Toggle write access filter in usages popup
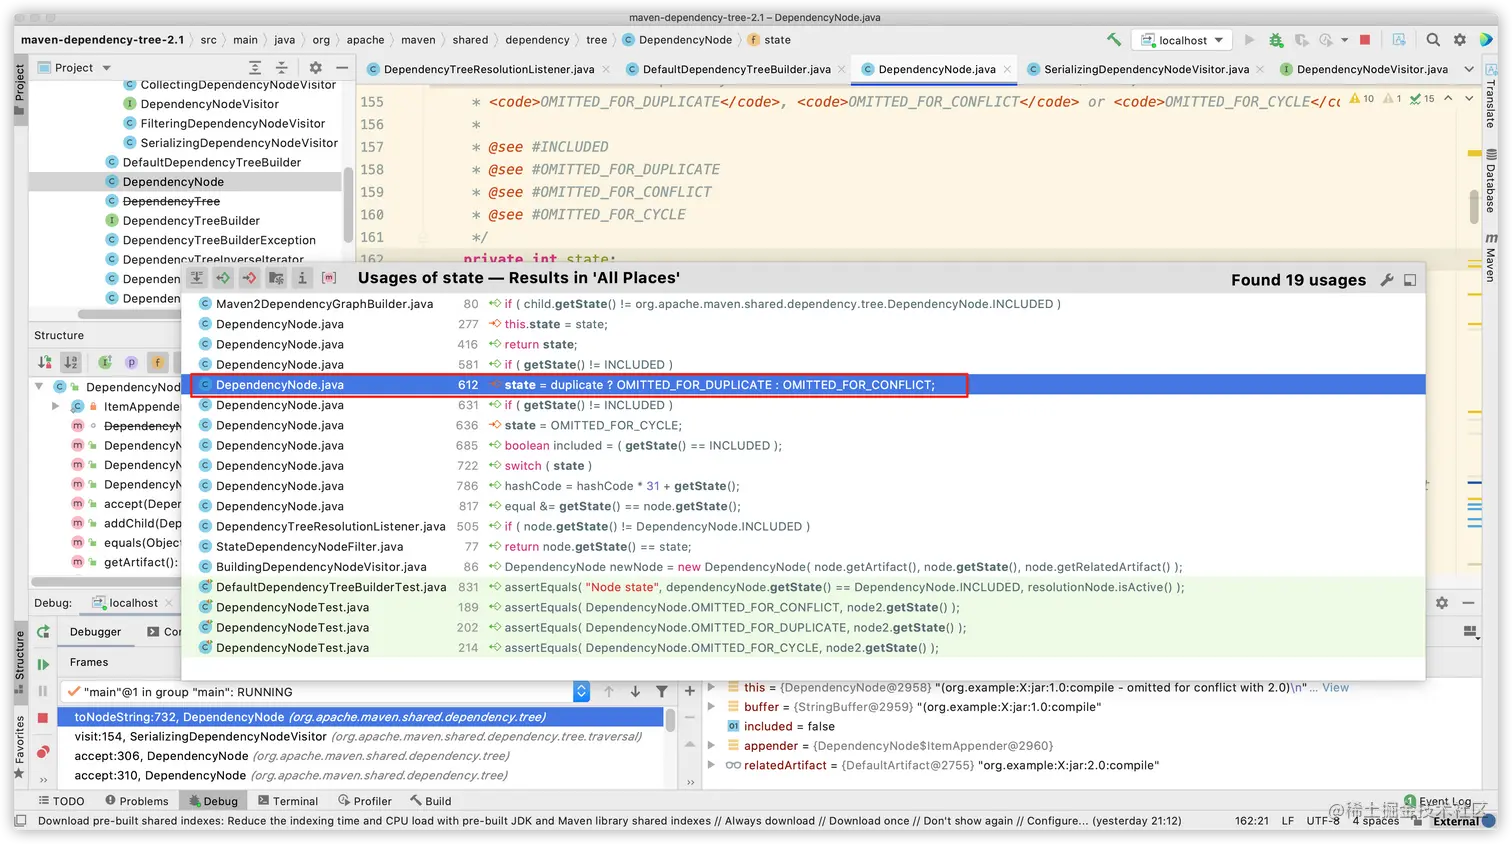The image size is (1512, 844). pos(249,278)
